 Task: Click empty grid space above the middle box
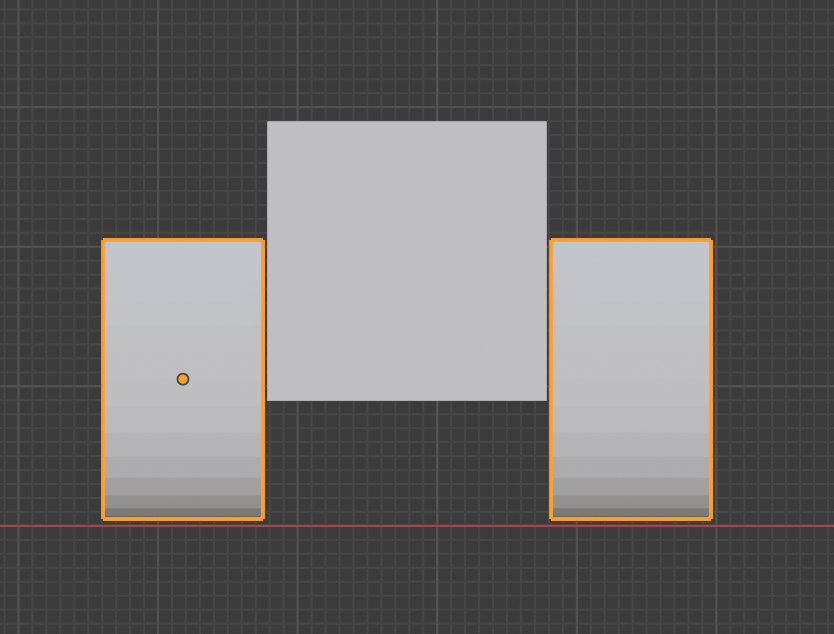pos(407,60)
